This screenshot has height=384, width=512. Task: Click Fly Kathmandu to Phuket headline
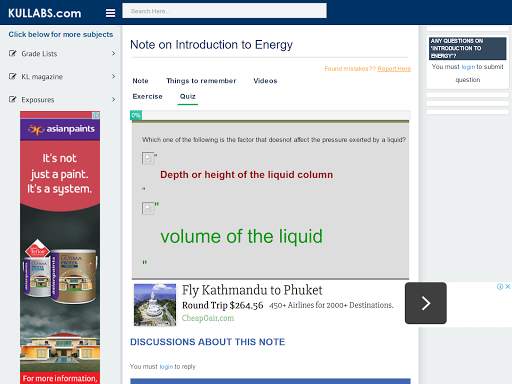[x=252, y=290]
